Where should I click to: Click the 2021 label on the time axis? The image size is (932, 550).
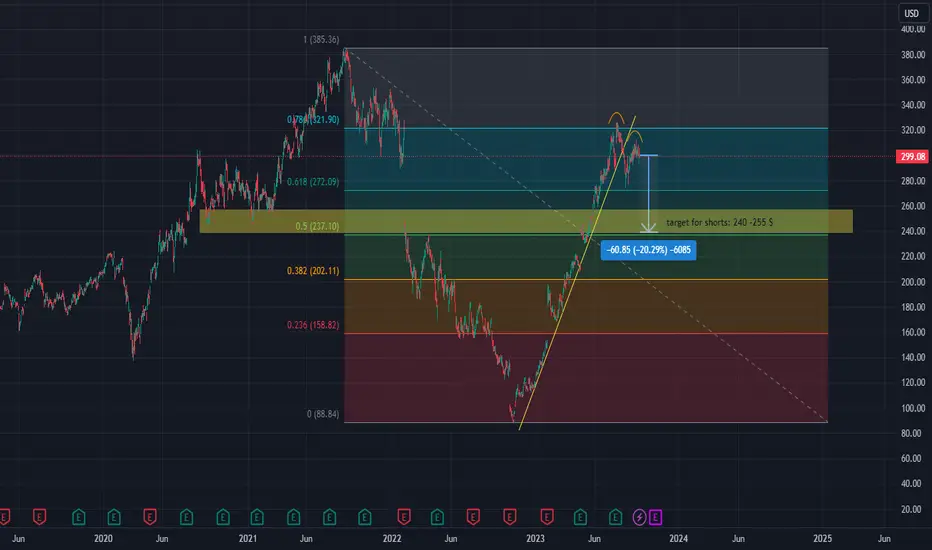coord(248,538)
